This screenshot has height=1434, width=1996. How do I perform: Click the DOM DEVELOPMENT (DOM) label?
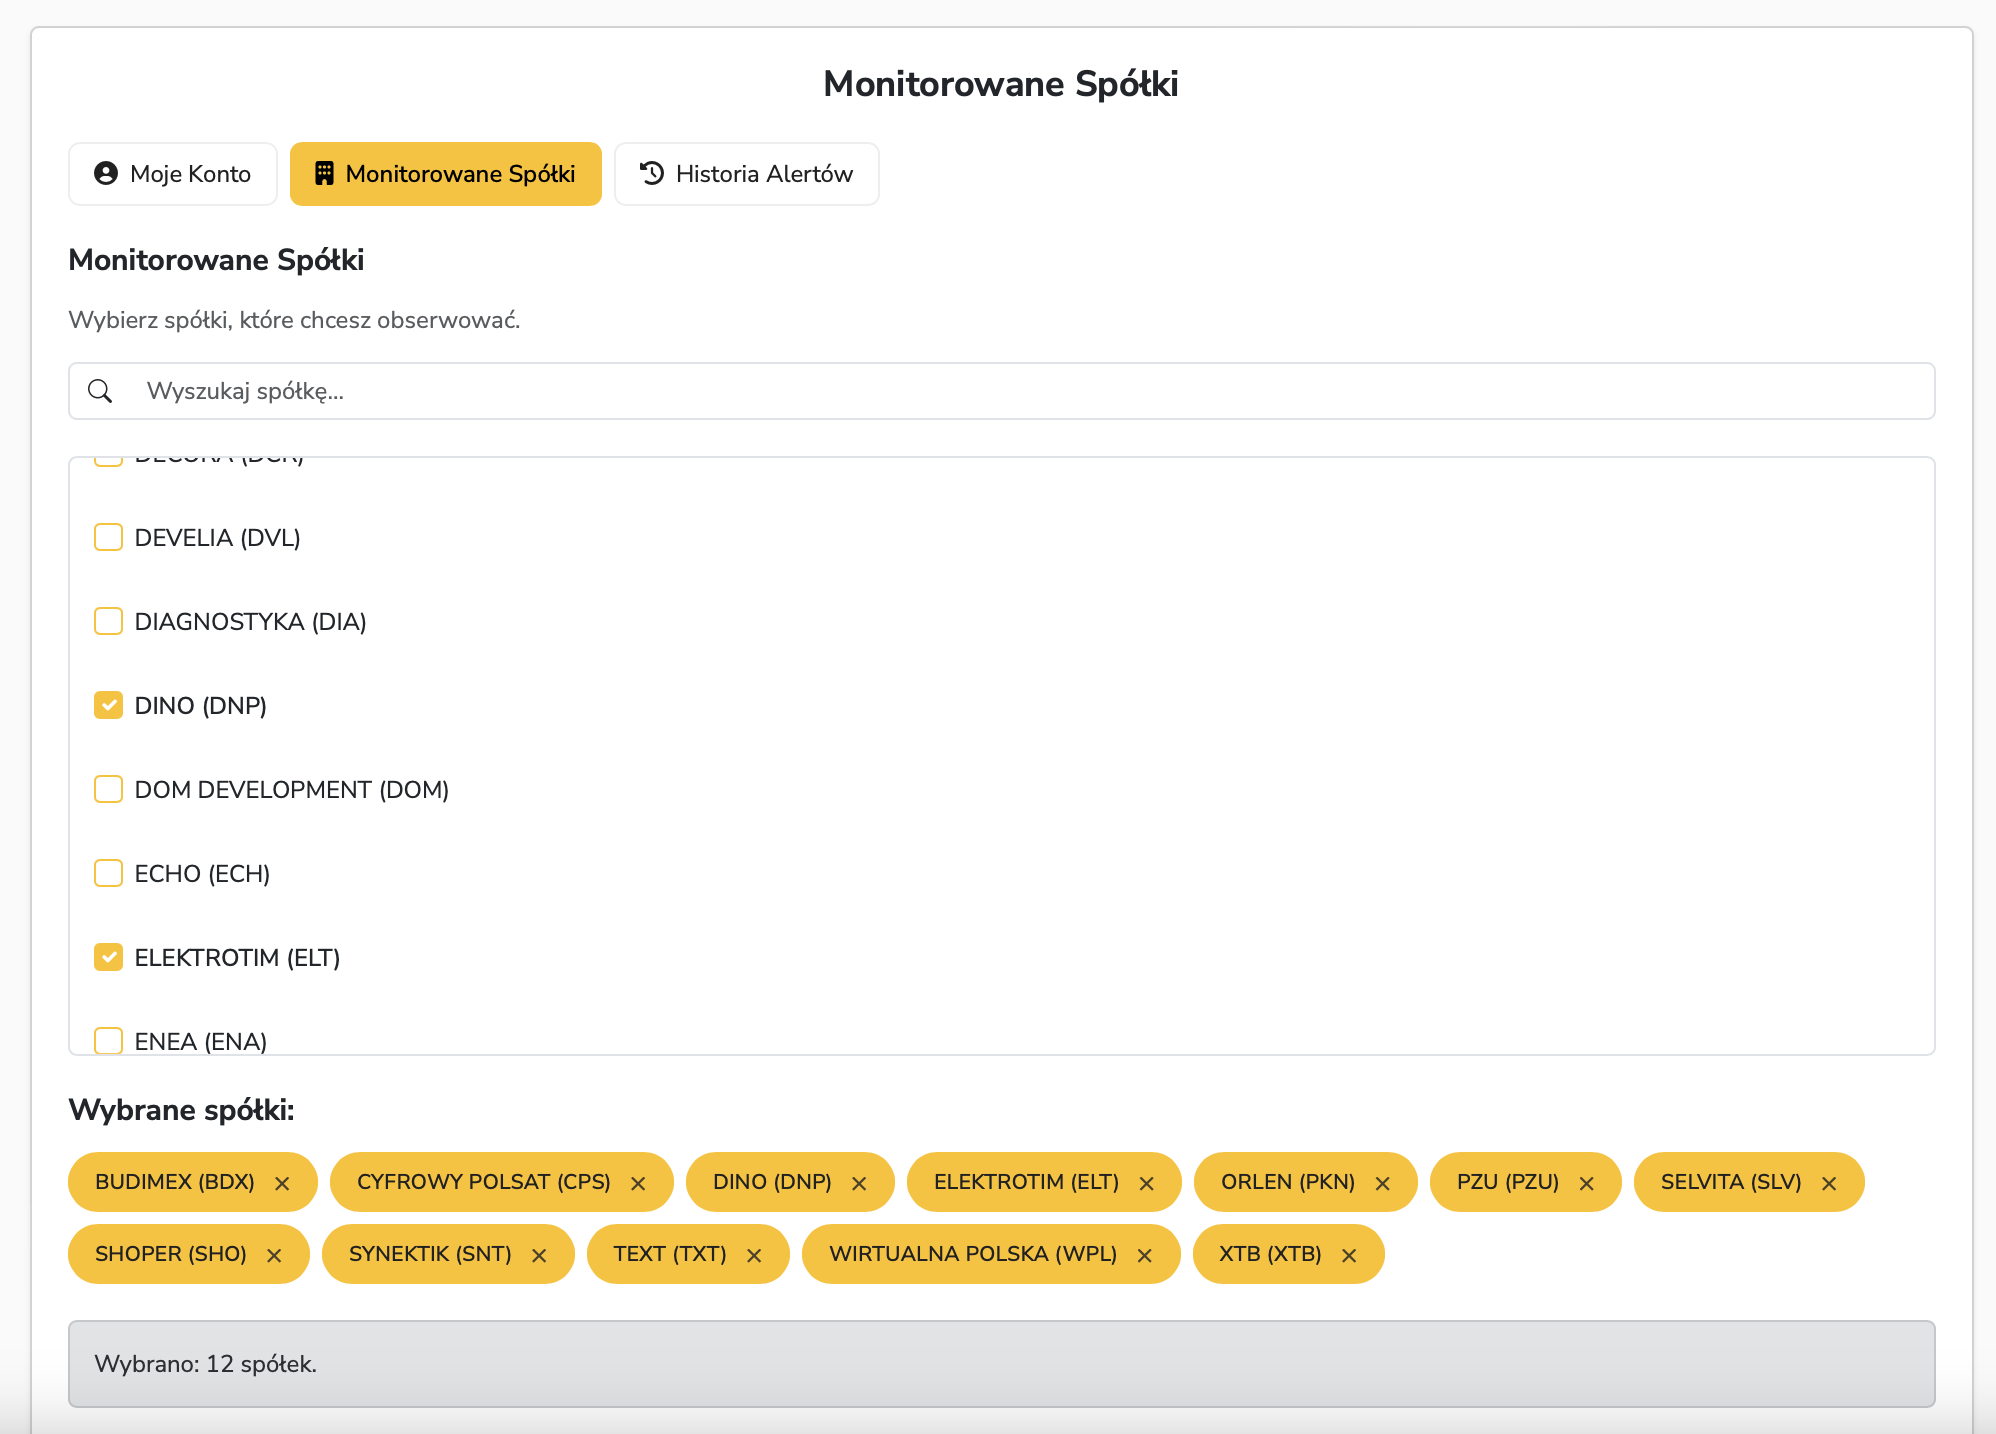[292, 790]
